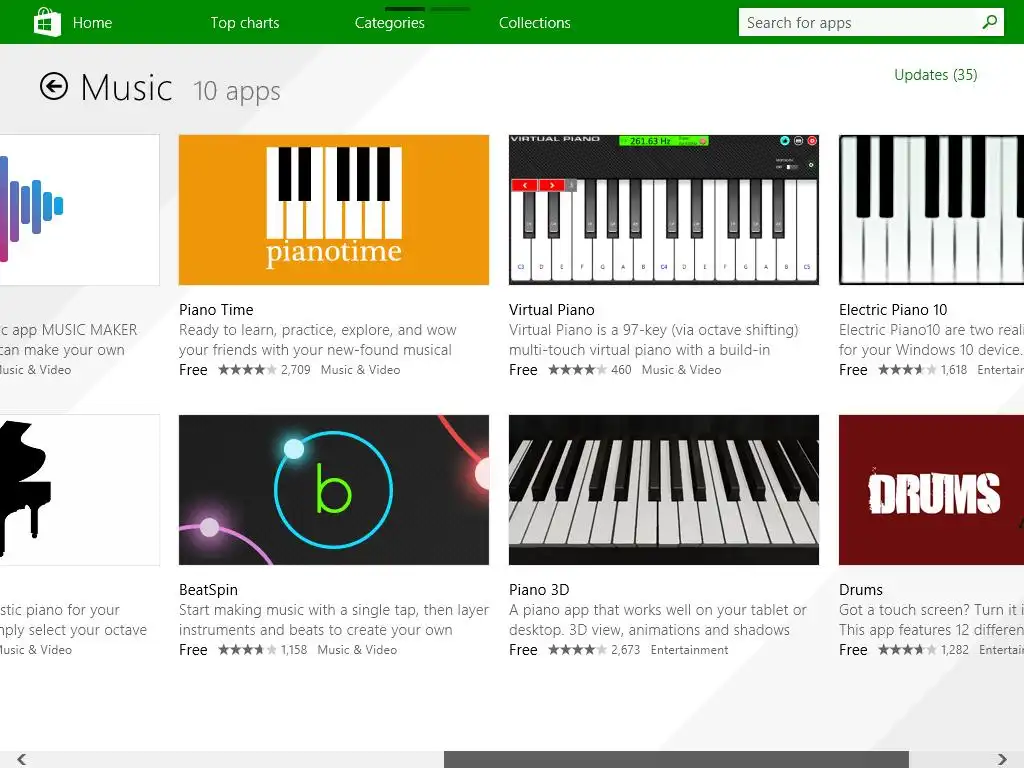Image resolution: width=1024 pixels, height=768 pixels.
Task: Click the Search for apps field
Action: tap(871, 22)
